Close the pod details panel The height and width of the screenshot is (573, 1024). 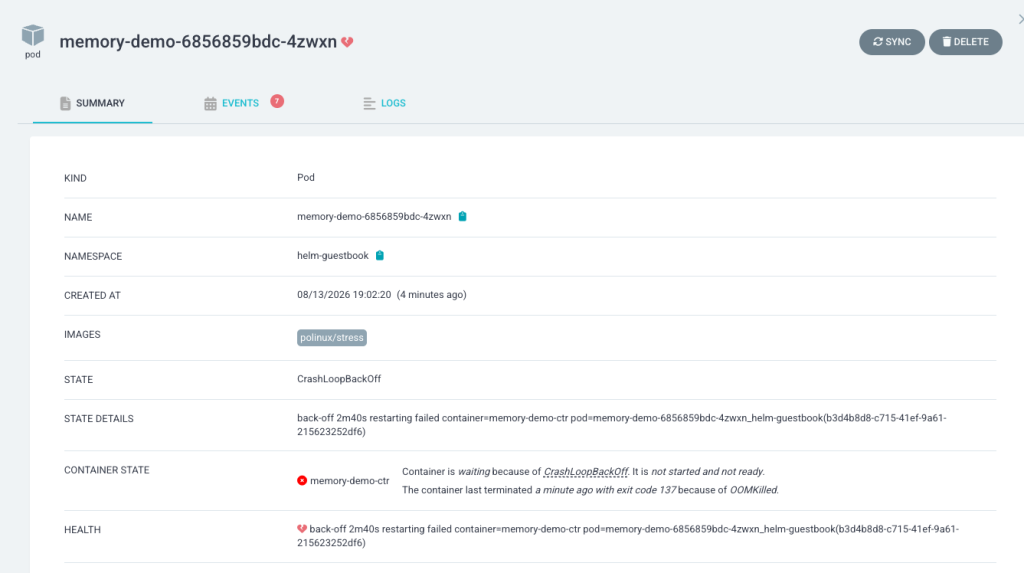click(1020, 19)
